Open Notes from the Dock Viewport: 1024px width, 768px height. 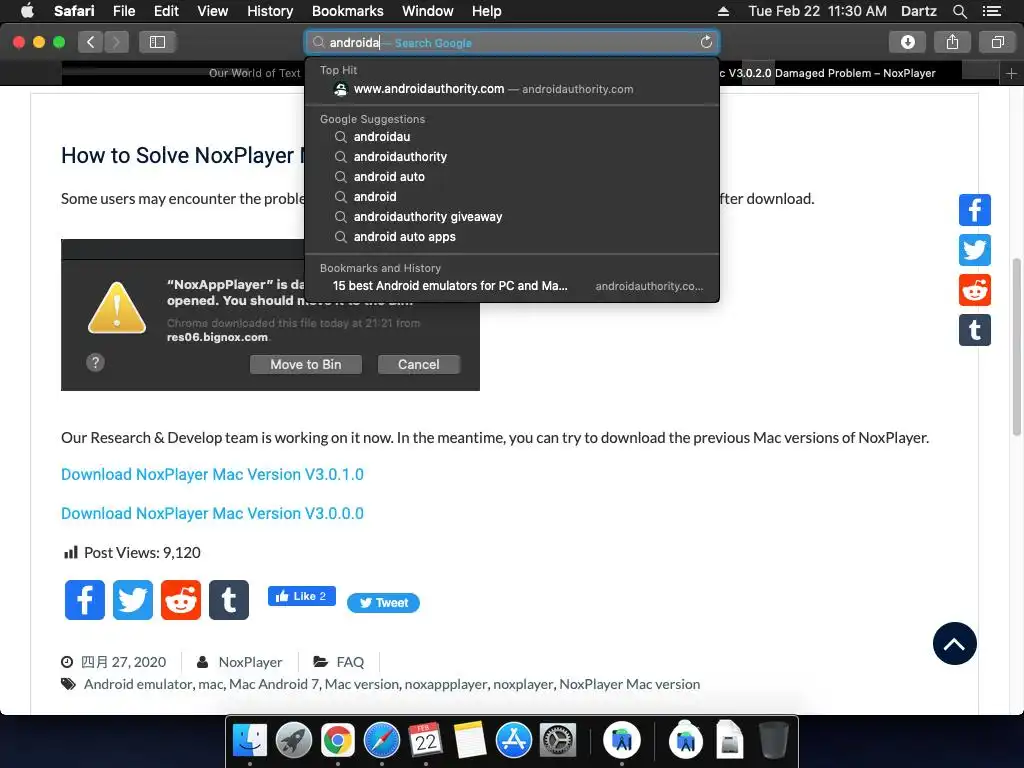click(x=470, y=741)
